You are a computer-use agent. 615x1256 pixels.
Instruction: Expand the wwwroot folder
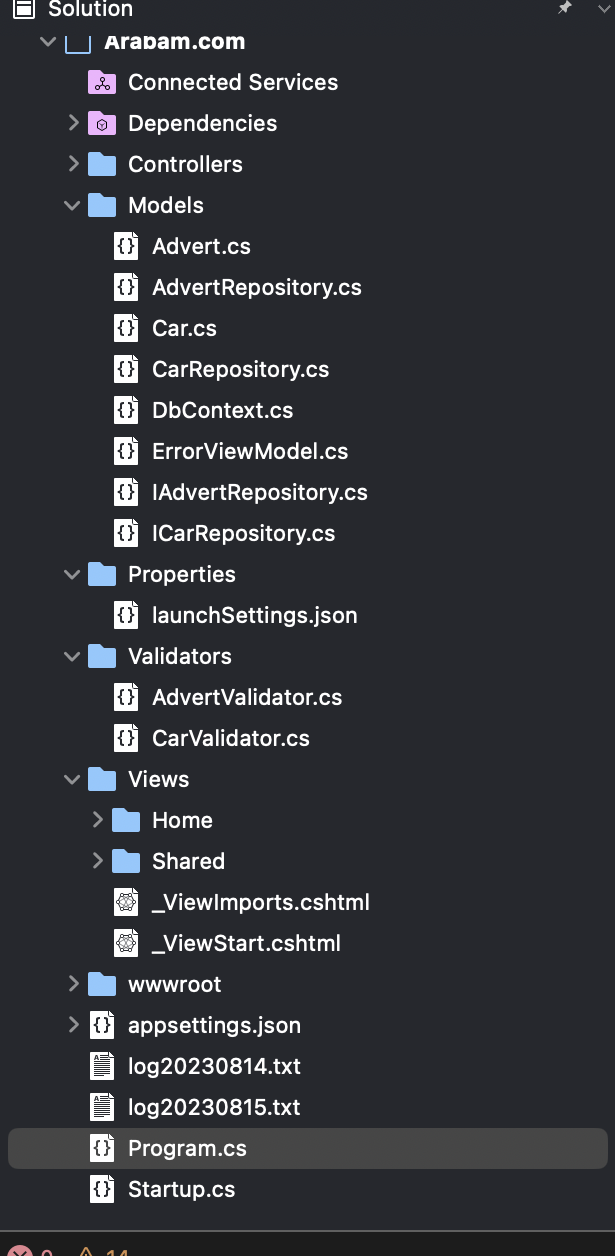73,984
